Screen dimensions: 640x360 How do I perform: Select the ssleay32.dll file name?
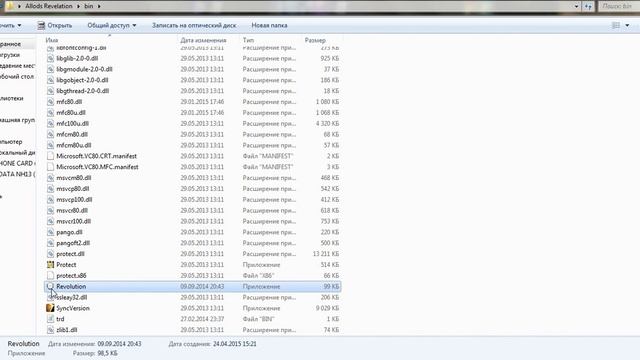pyautogui.click(x=71, y=298)
